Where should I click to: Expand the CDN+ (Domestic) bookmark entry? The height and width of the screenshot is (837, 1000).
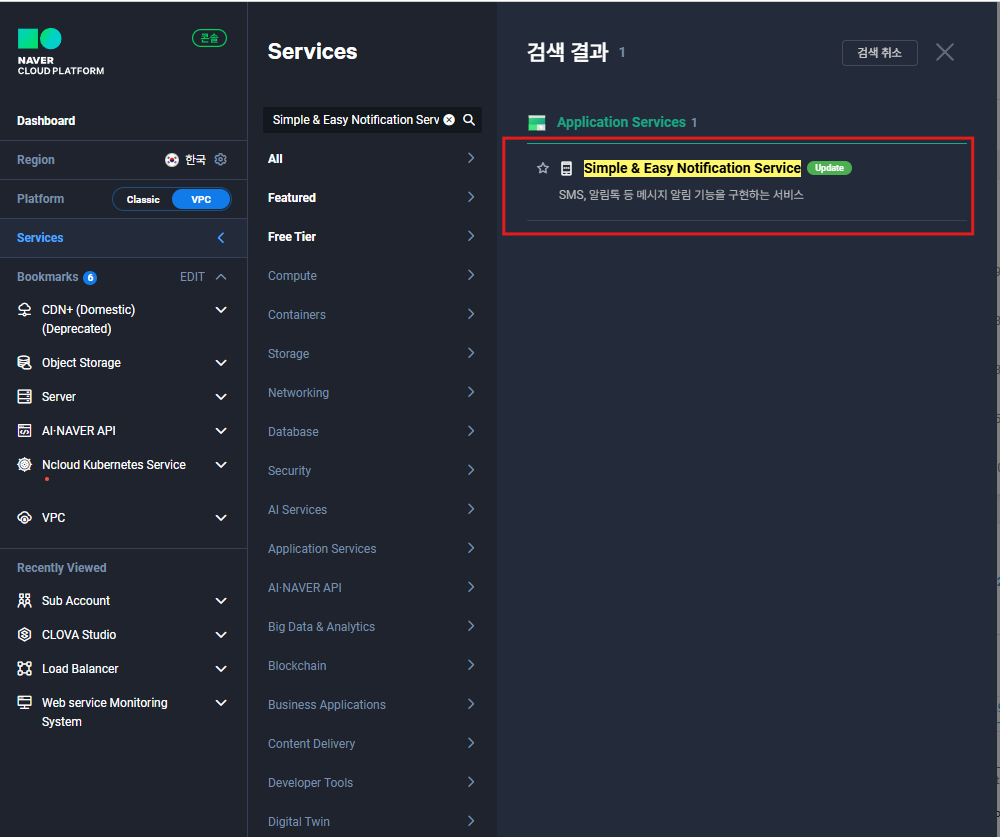tap(221, 309)
